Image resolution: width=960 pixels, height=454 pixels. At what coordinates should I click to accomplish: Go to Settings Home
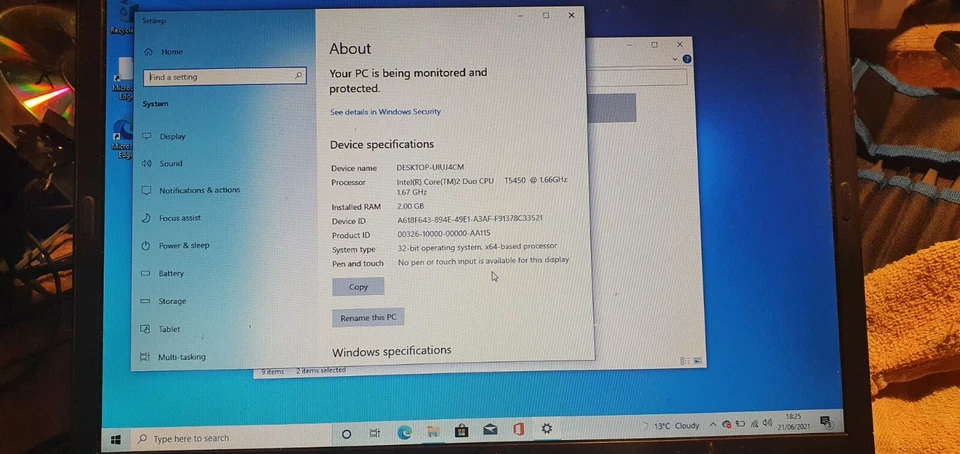click(x=163, y=52)
